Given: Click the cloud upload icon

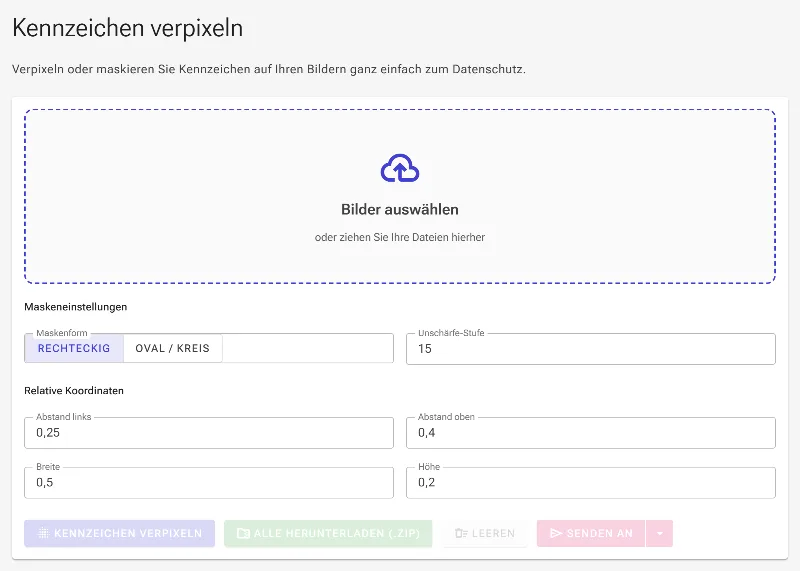Looking at the screenshot, I should [400, 168].
